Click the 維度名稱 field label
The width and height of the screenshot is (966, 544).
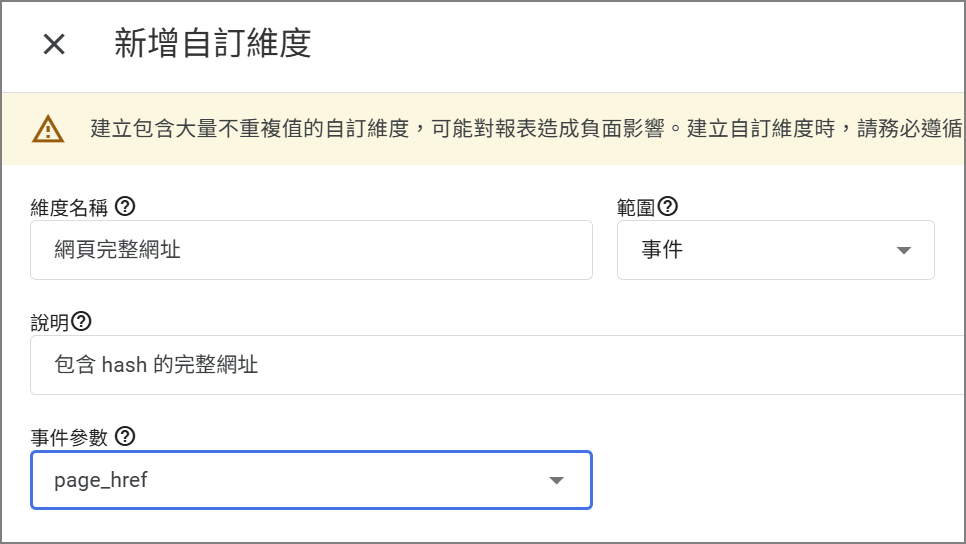71,207
